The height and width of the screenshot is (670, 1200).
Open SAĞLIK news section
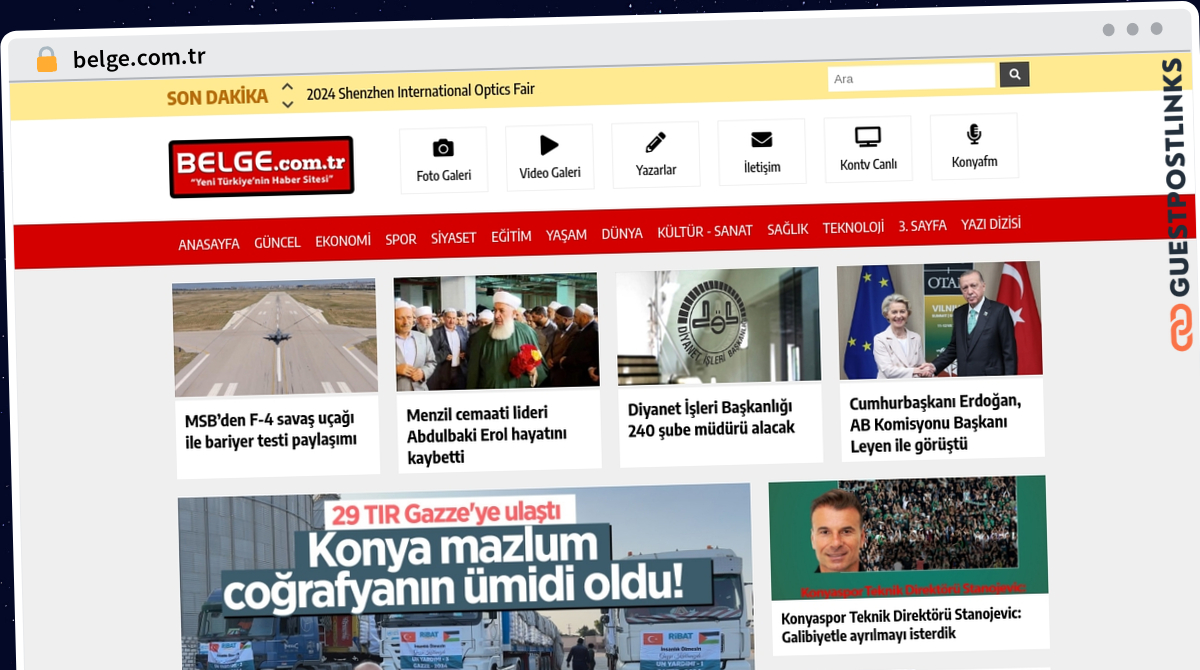point(788,230)
